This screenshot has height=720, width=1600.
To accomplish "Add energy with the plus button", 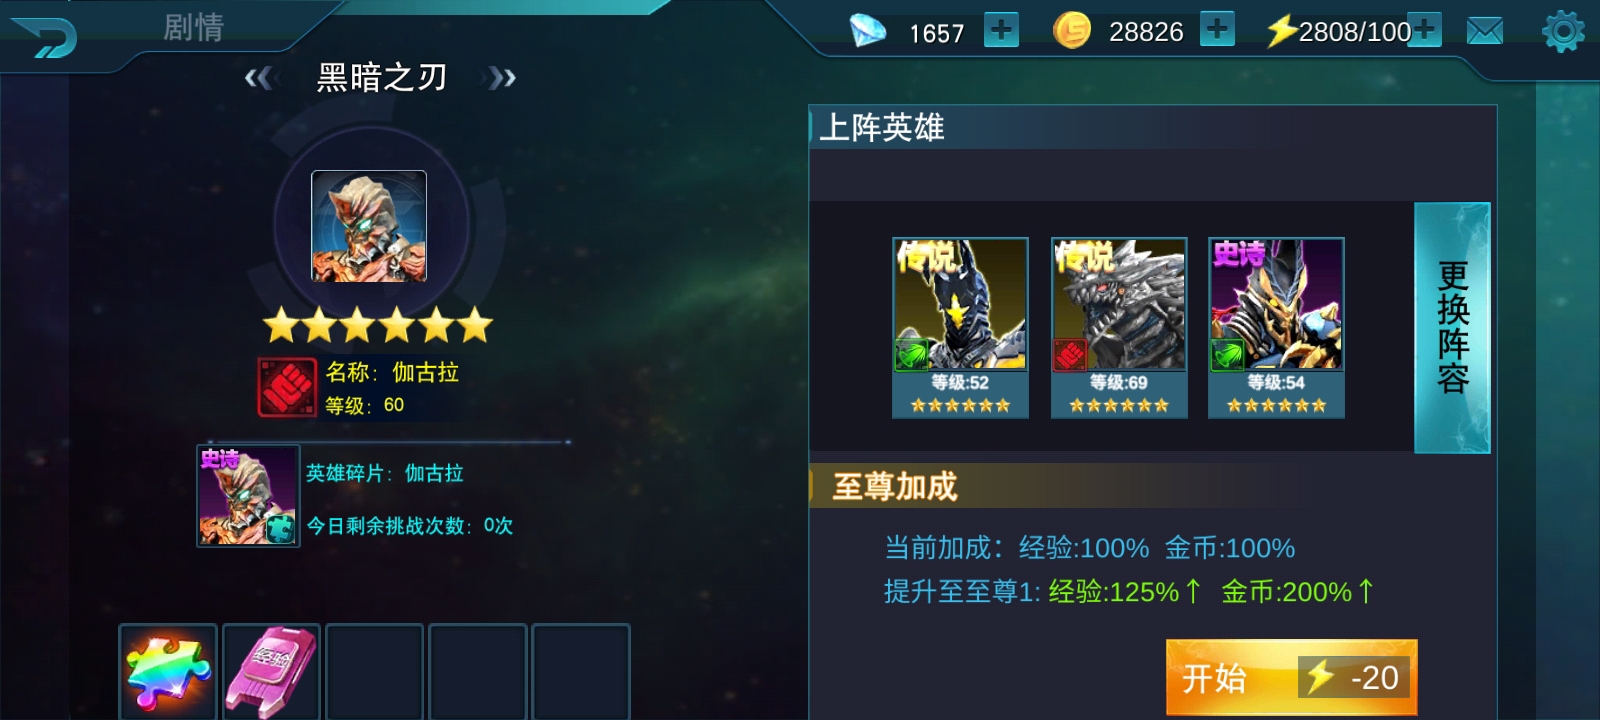I will 1425,30.
